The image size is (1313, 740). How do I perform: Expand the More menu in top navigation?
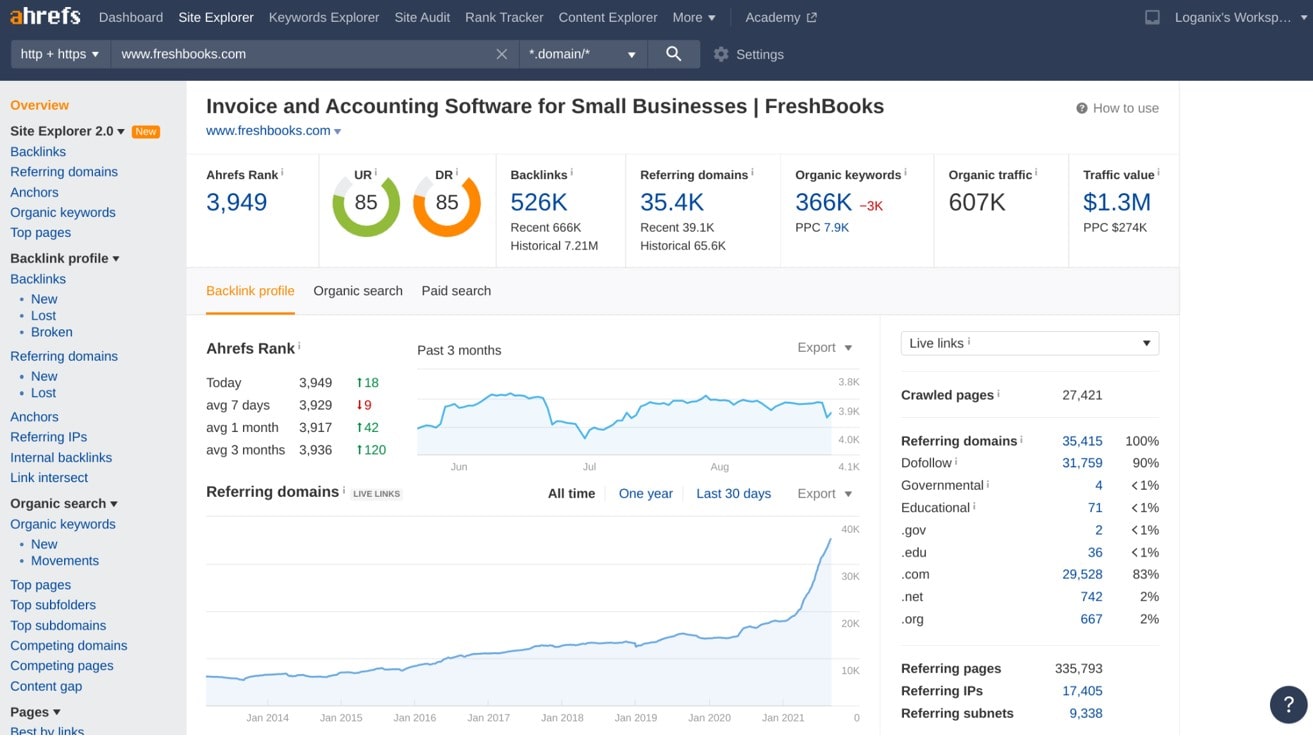(x=694, y=17)
